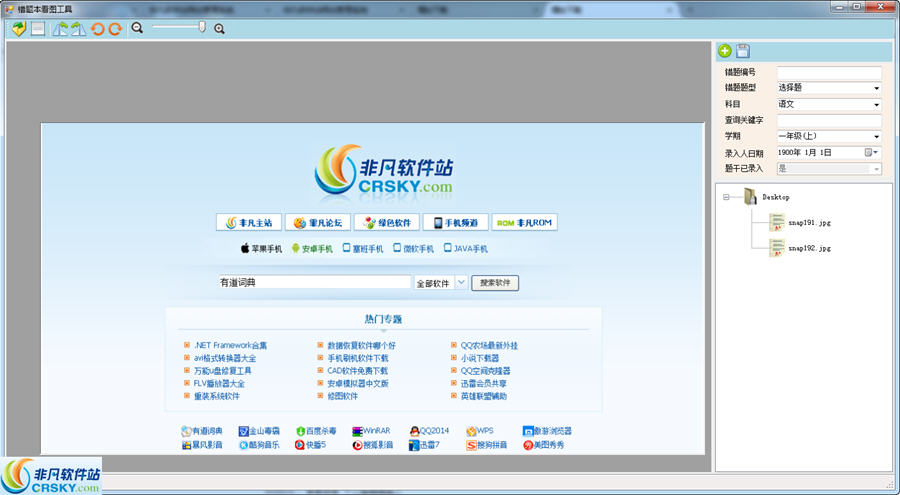Click the app icon in the title bar
The height and width of the screenshot is (495, 900).
click(9, 9)
